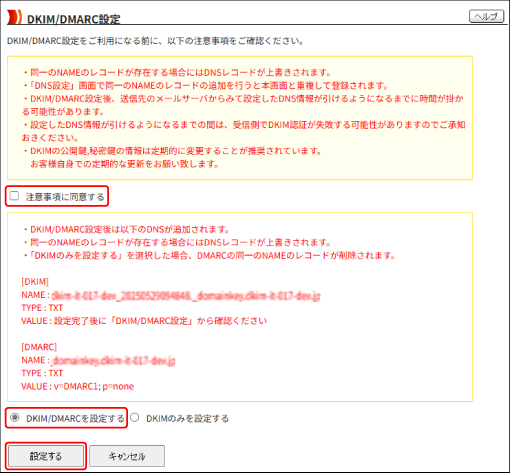Image resolution: width=510 pixels, height=473 pixels.
Task: Click the blurred DMARC NAME record value
Action: tap(114, 360)
